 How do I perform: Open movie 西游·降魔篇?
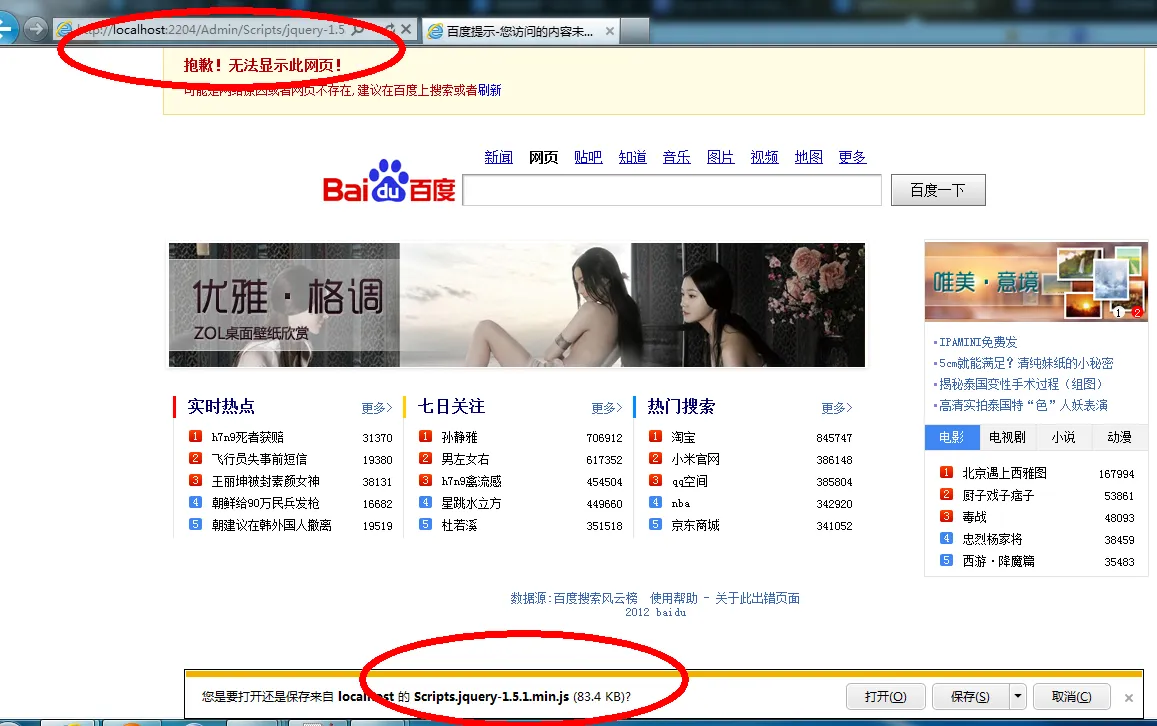click(x=998, y=561)
